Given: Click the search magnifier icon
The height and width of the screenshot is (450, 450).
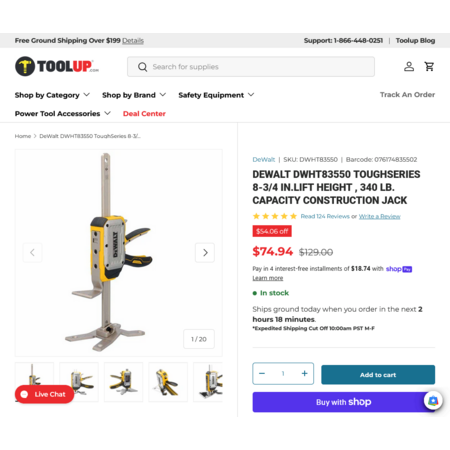Looking at the screenshot, I should 142,67.
